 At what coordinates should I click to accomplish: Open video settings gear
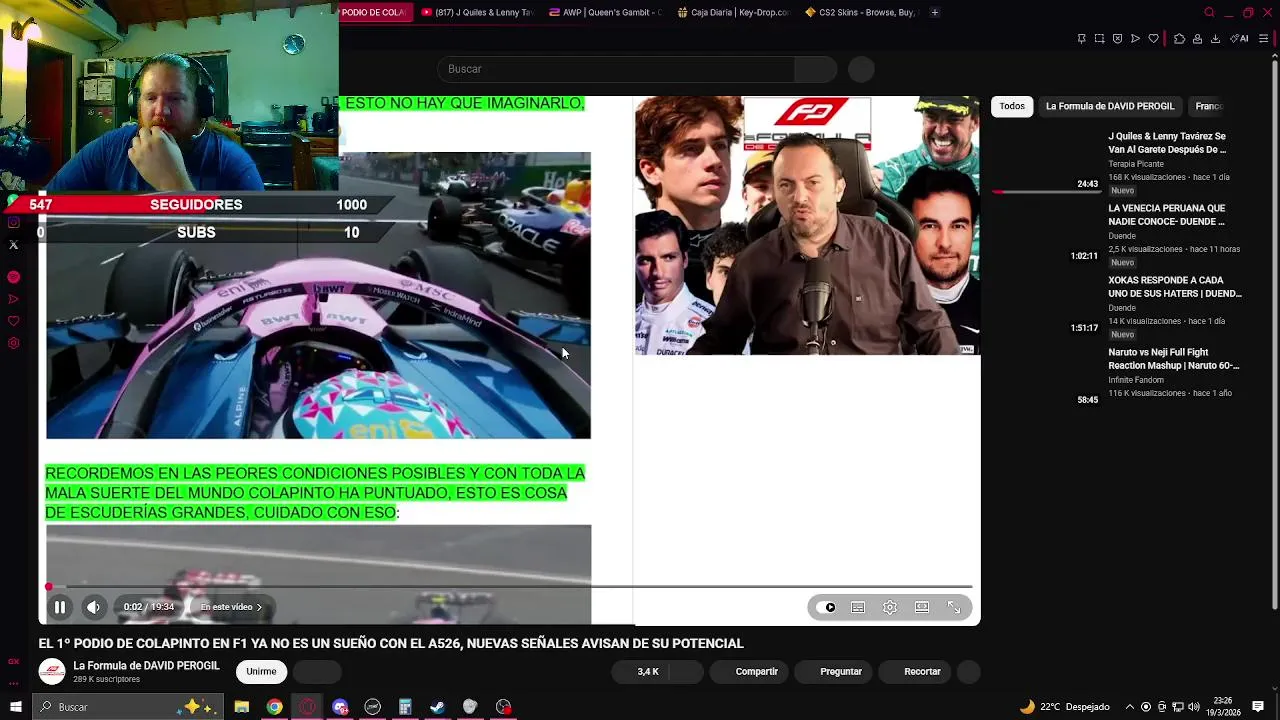pos(890,607)
